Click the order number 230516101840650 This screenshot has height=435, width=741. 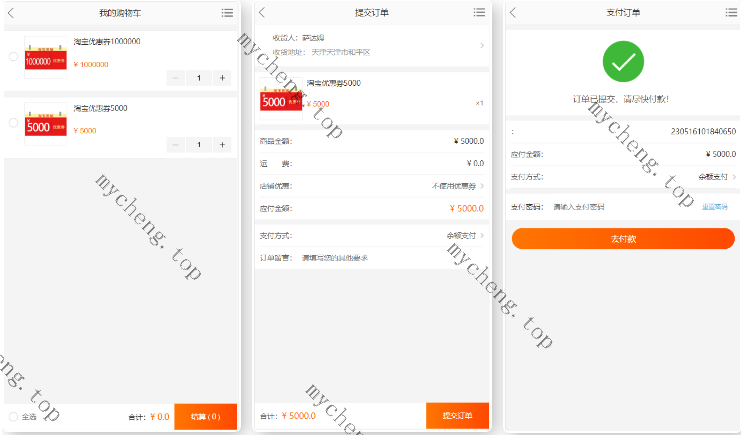click(703, 131)
